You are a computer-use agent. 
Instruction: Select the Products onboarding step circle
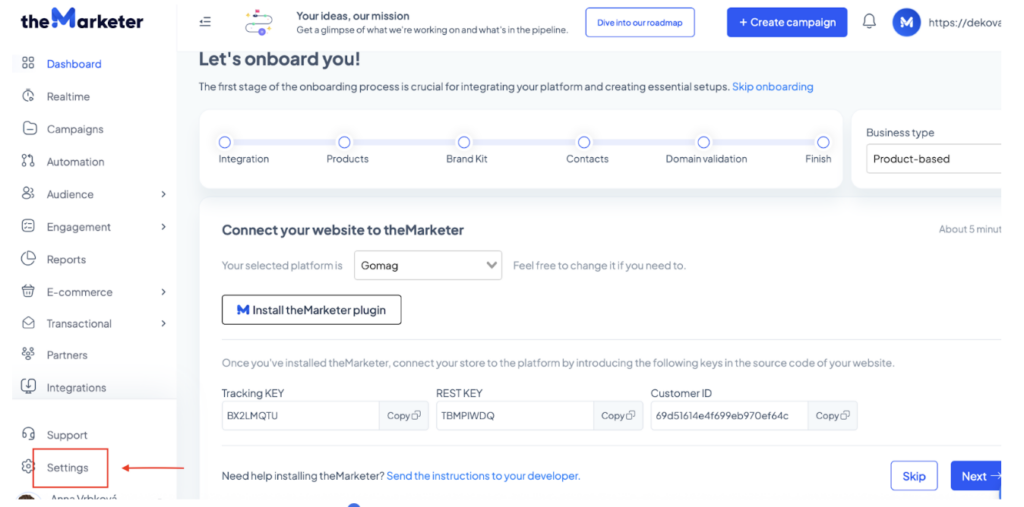pos(344,142)
